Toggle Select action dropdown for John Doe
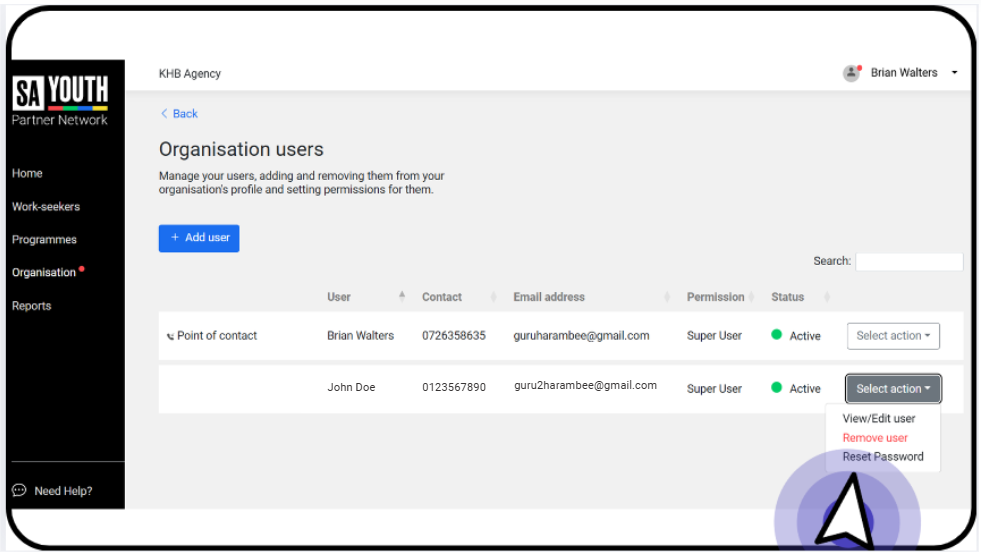The height and width of the screenshot is (553, 981). [x=893, y=388]
